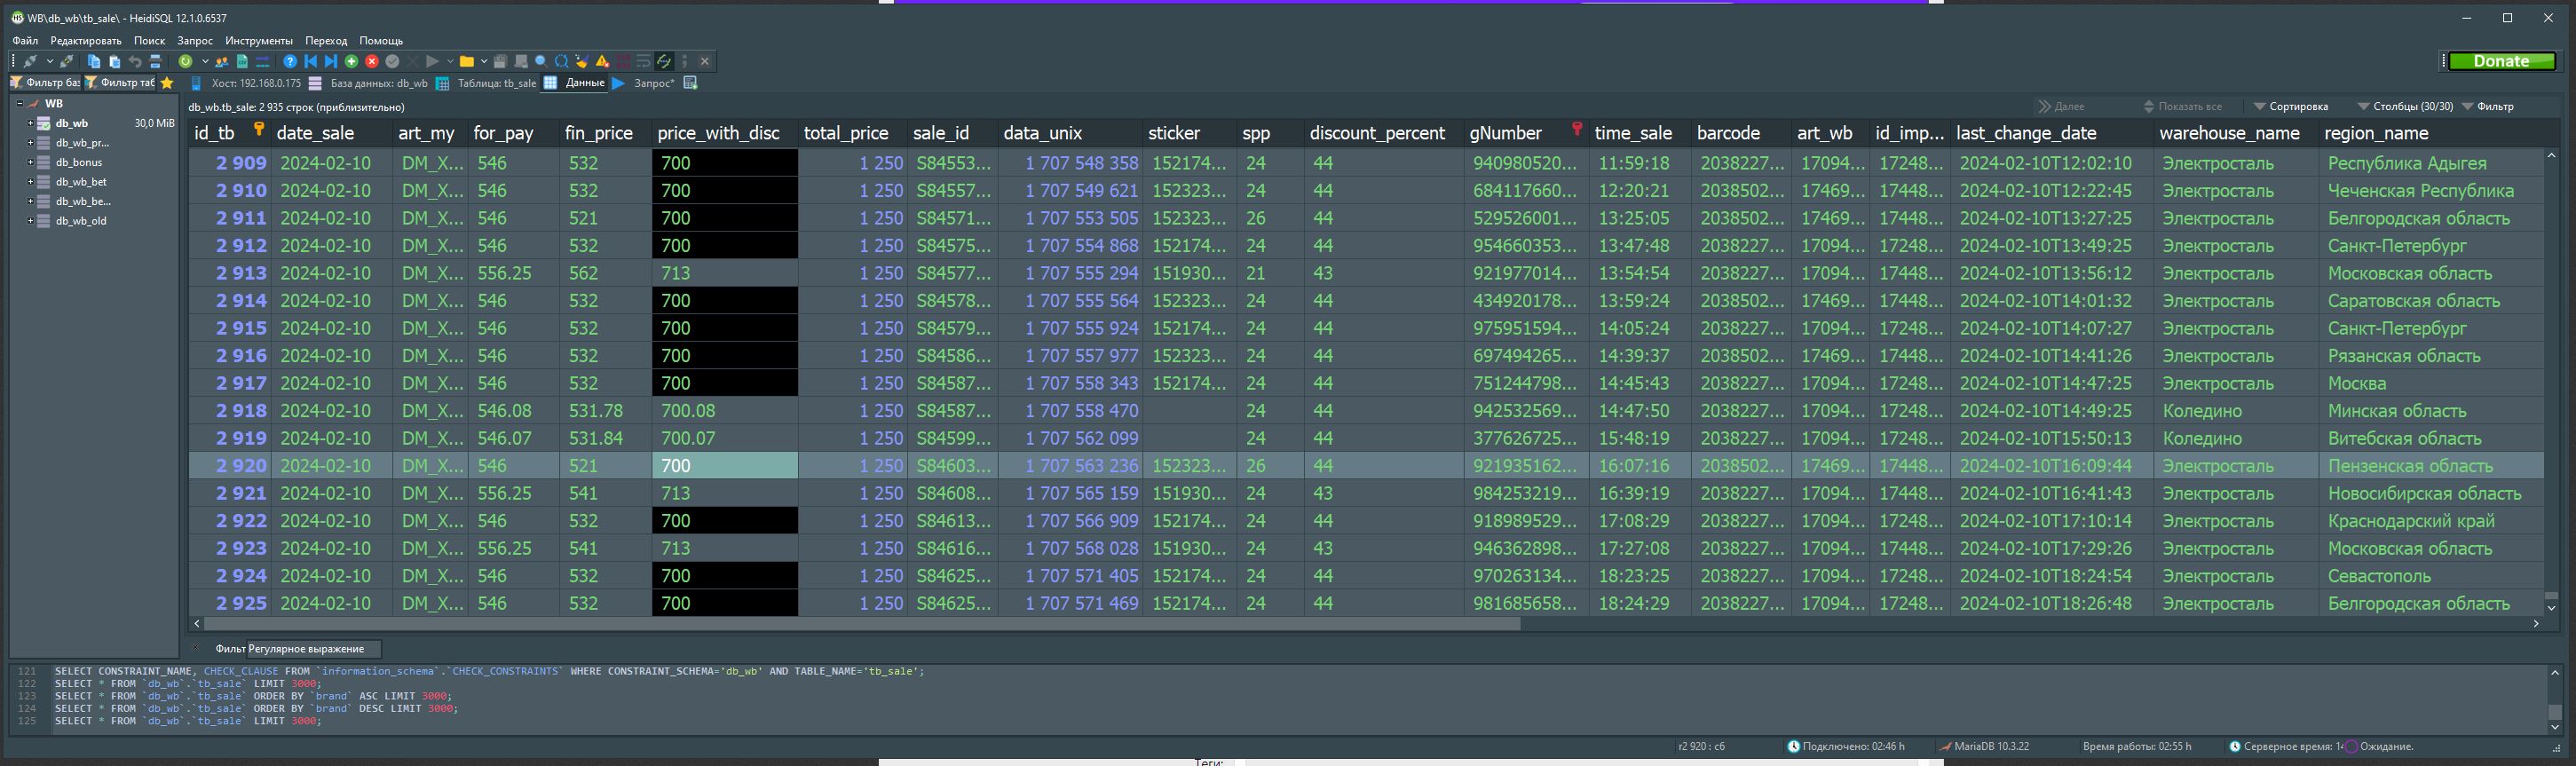Image resolution: width=2576 pixels, height=766 pixels.
Task: Switch to the Таблица: tb_sale tab
Action: (x=486, y=83)
